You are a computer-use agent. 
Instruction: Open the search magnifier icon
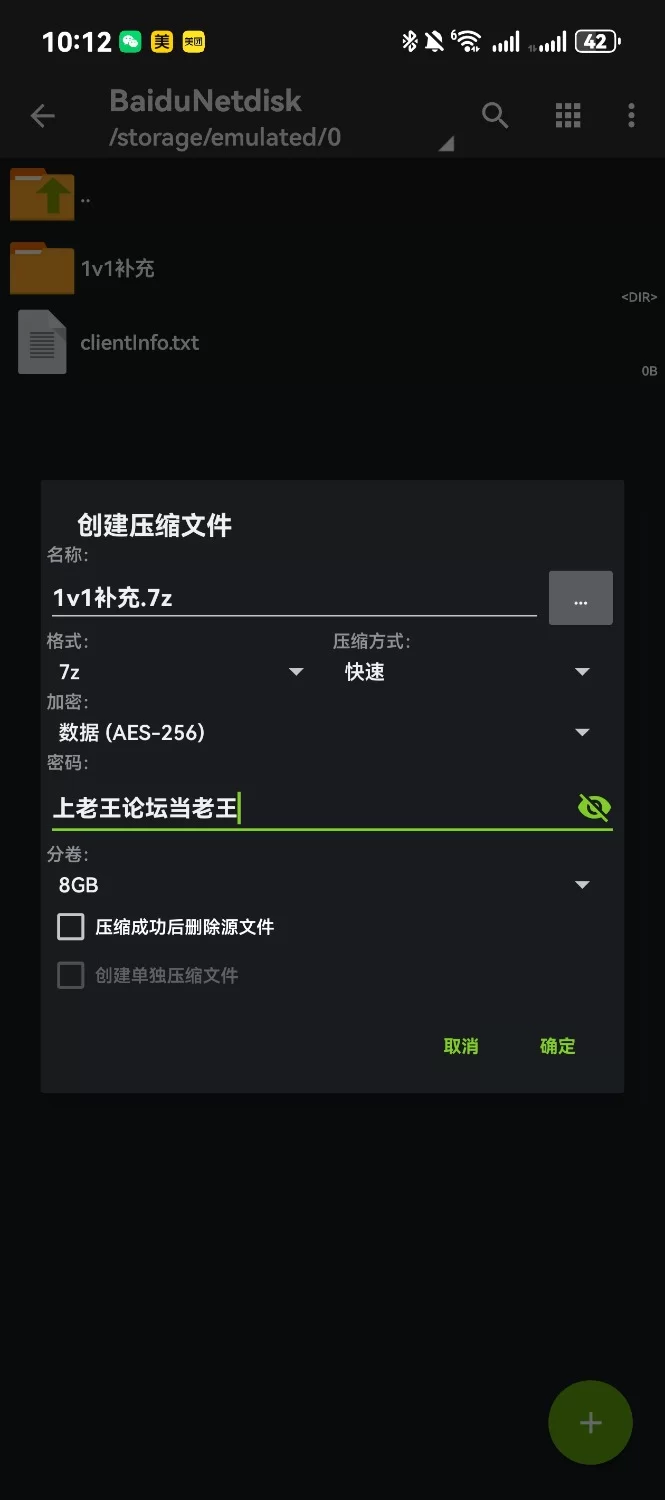pyautogui.click(x=495, y=116)
